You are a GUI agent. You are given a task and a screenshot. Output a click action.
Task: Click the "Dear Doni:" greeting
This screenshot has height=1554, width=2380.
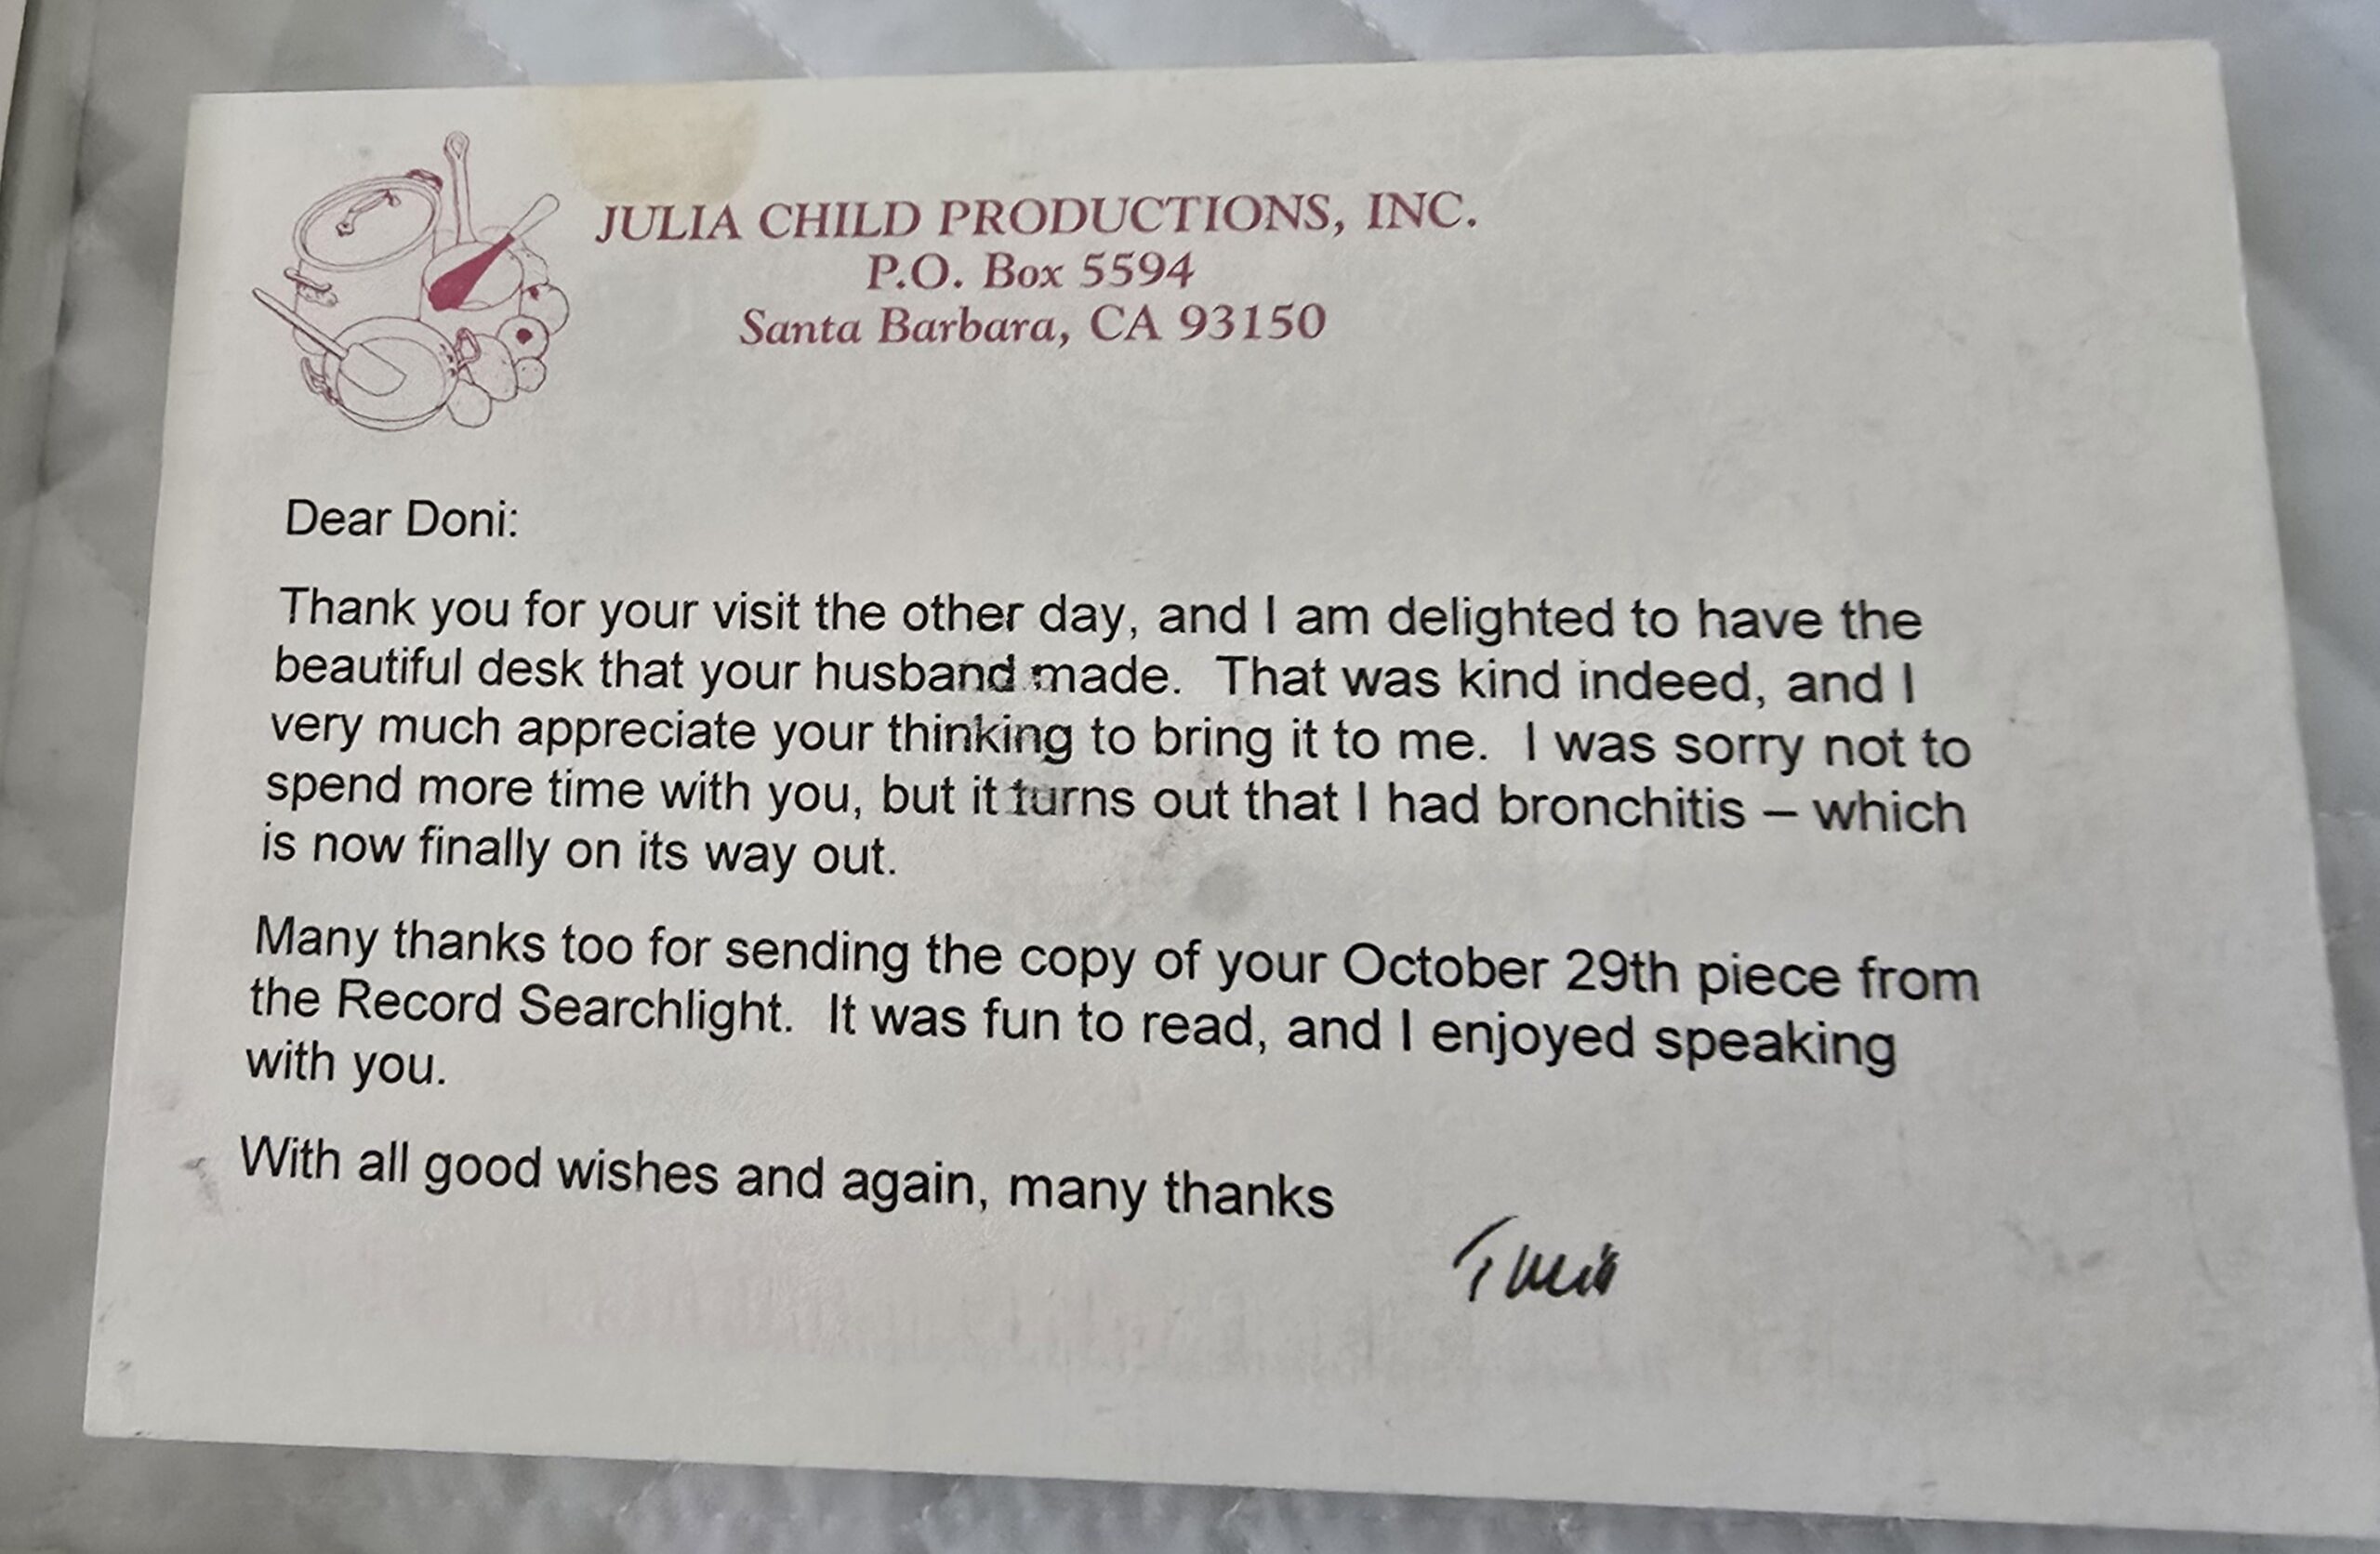(401, 519)
